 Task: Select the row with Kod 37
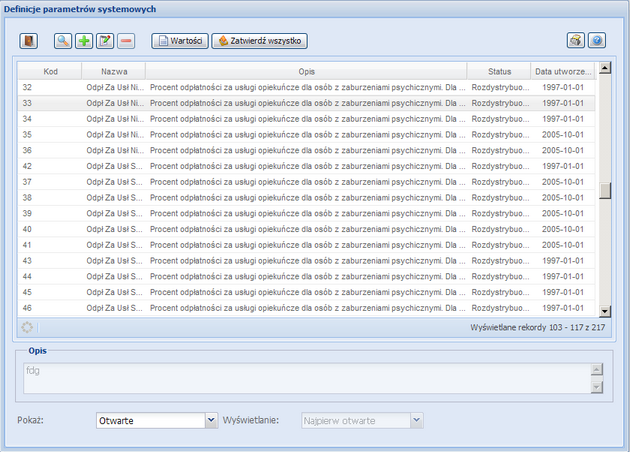click(306, 182)
